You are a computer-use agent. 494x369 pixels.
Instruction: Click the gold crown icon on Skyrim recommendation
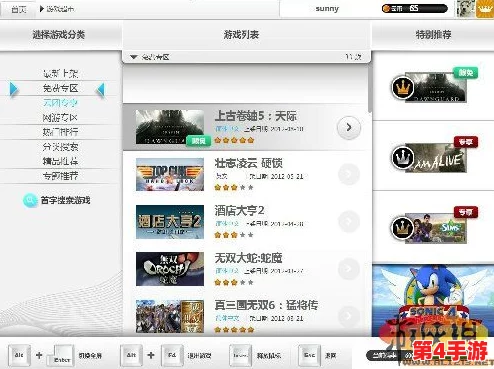(x=402, y=88)
